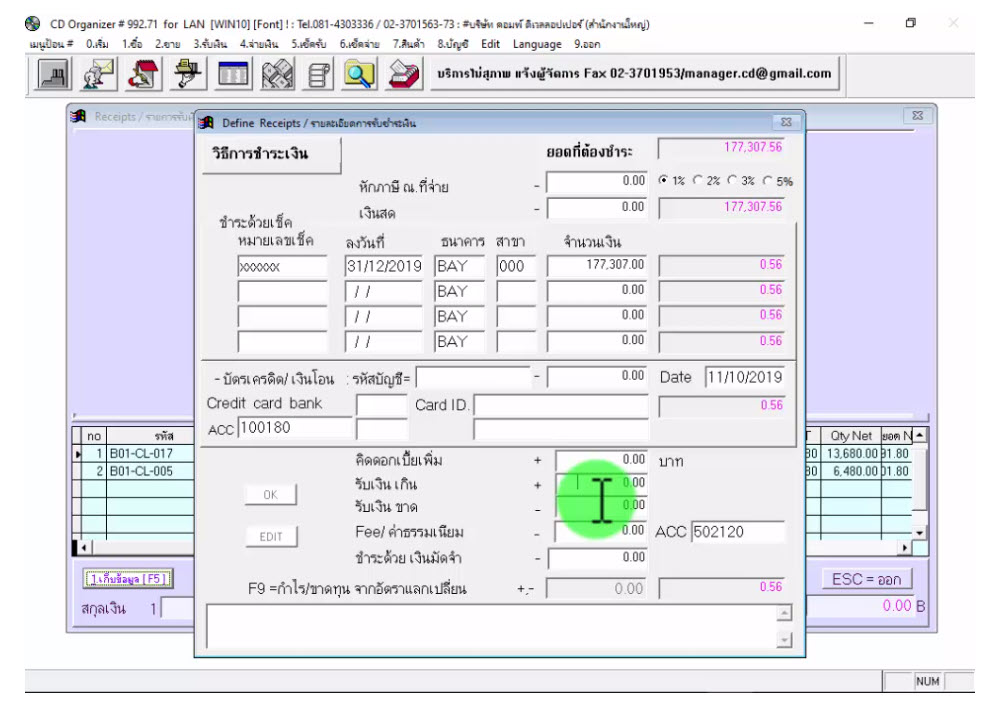Click the EDIT button in payment dialog

[x=272, y=537]
